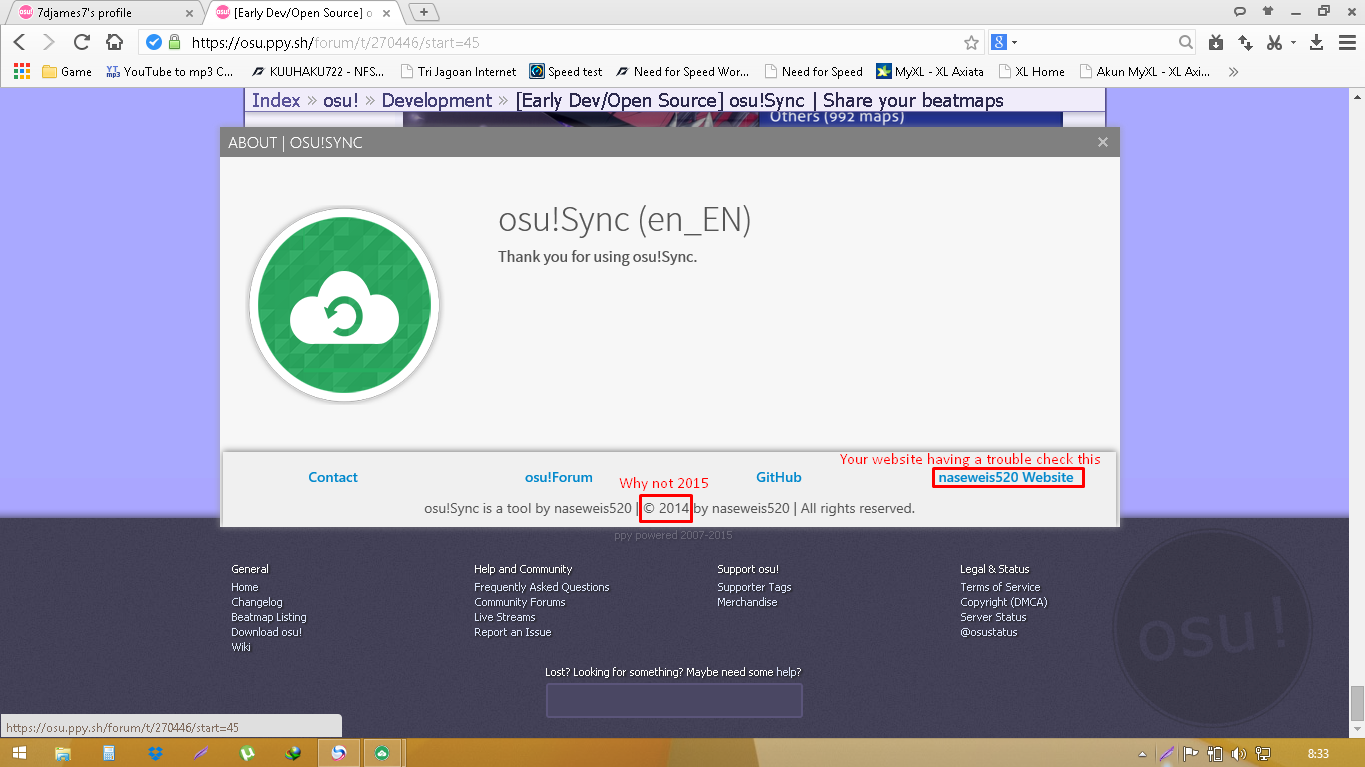Open the skin shirt icon in title bar
This screenshot has height=767, width=1365.
(x=1268, y=11)
